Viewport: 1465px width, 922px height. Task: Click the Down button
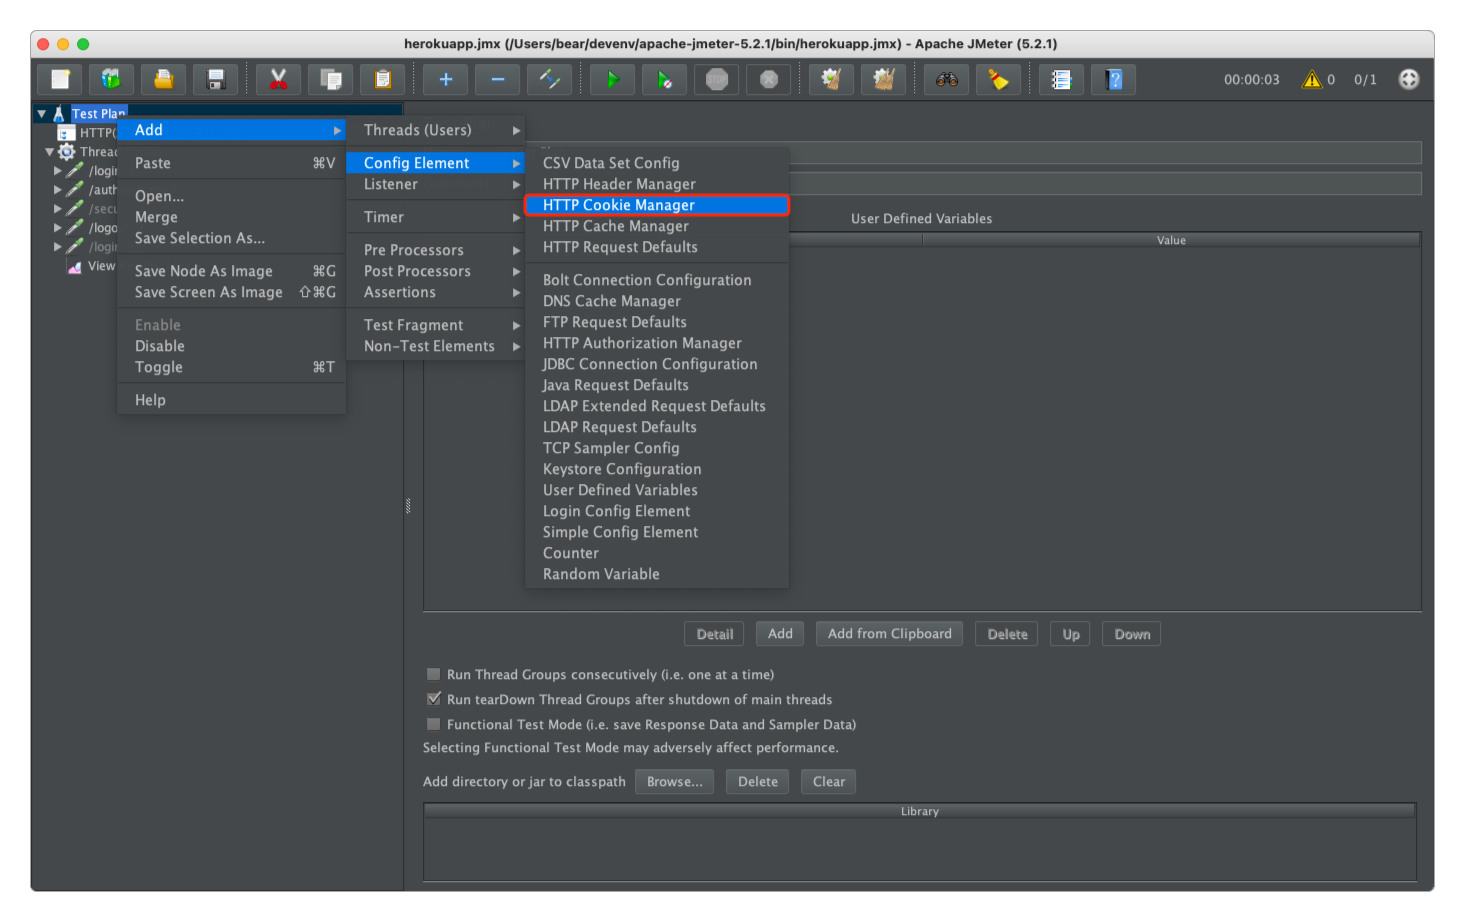1132,634
